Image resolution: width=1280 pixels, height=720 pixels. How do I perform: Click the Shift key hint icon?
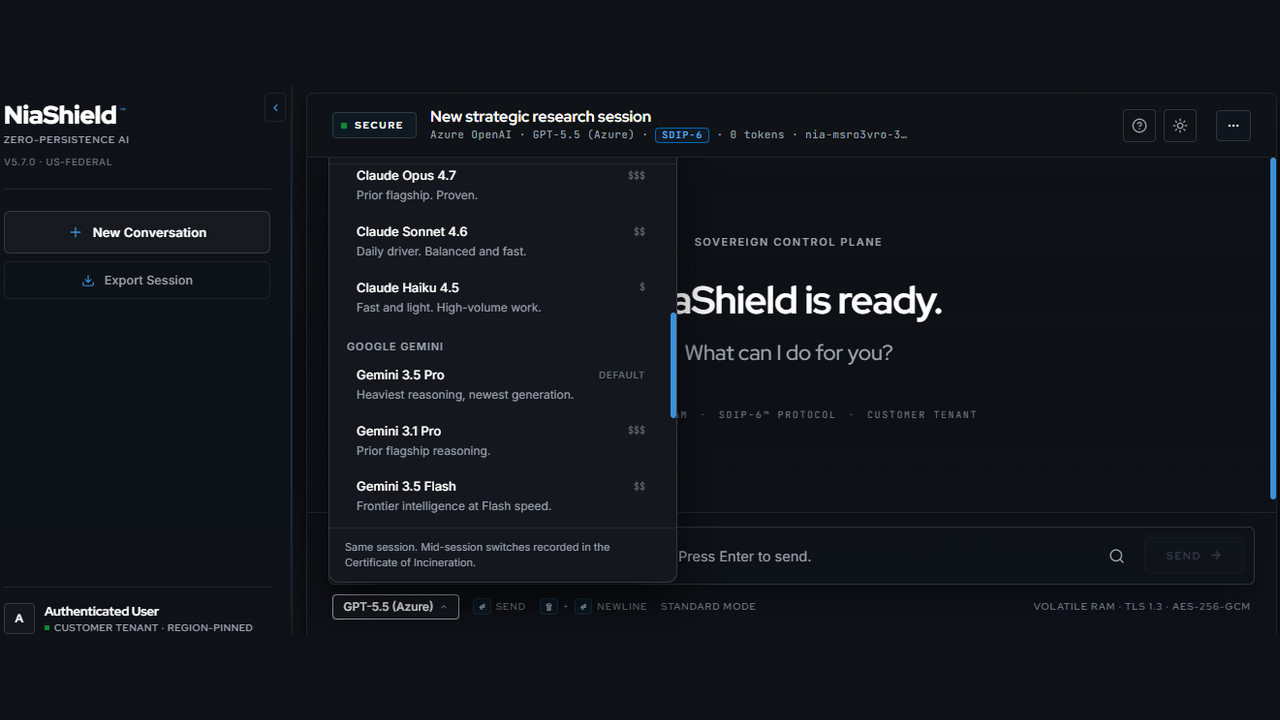548,606
